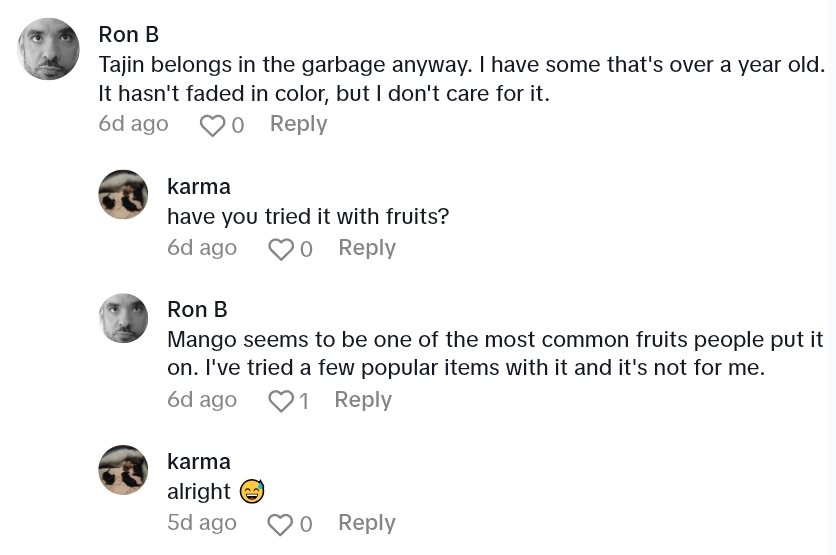Open Ron B's avatar on top comment
The width and height of the screenshot is (836, 555).
coord(48,49)
